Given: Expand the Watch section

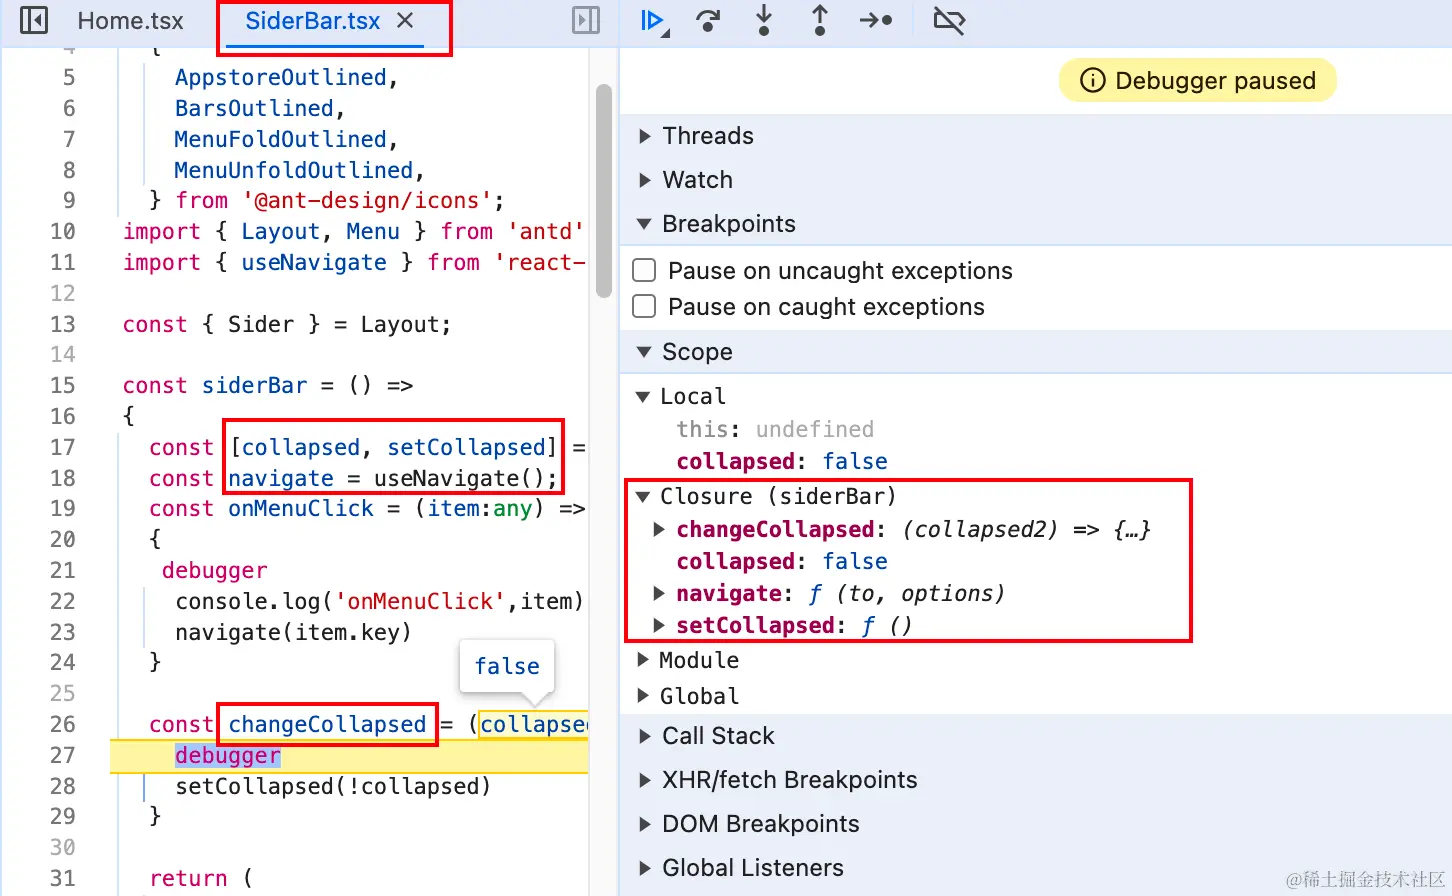Looking at the screenshot, I should pyautogui.click(x=645, y=180).
